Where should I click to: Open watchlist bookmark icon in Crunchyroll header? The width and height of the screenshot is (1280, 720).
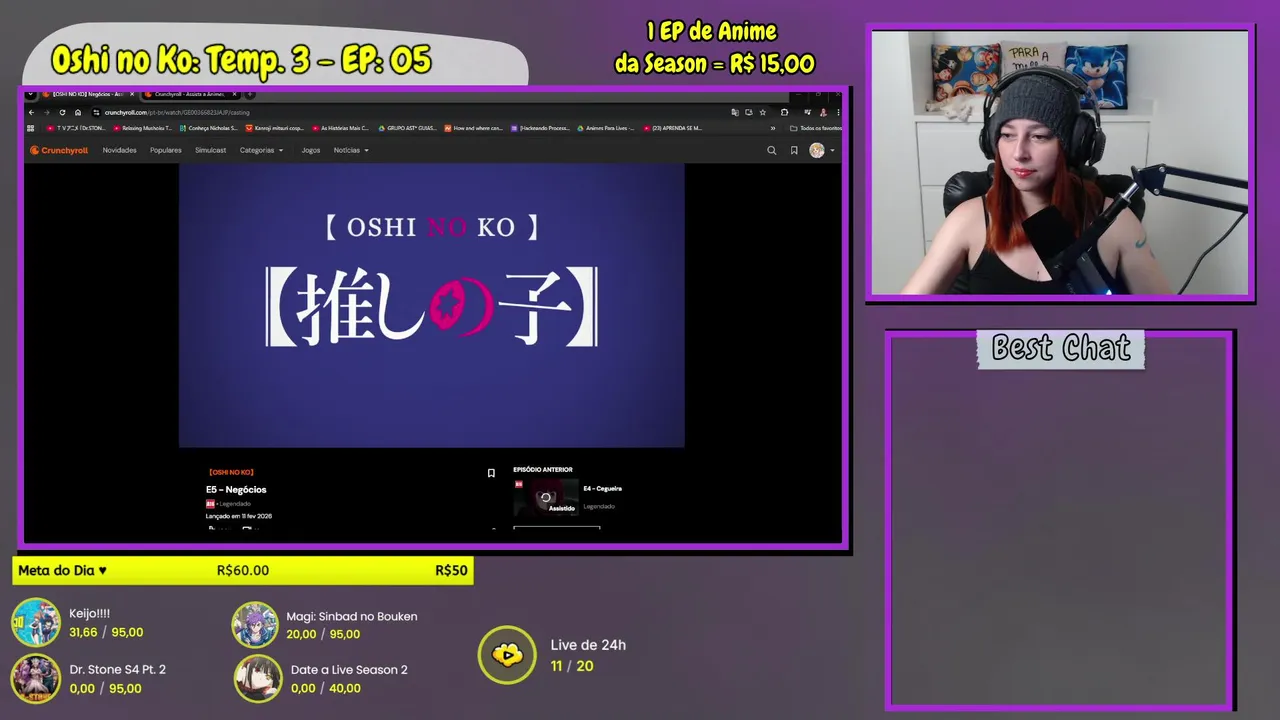tap(794, 150)
